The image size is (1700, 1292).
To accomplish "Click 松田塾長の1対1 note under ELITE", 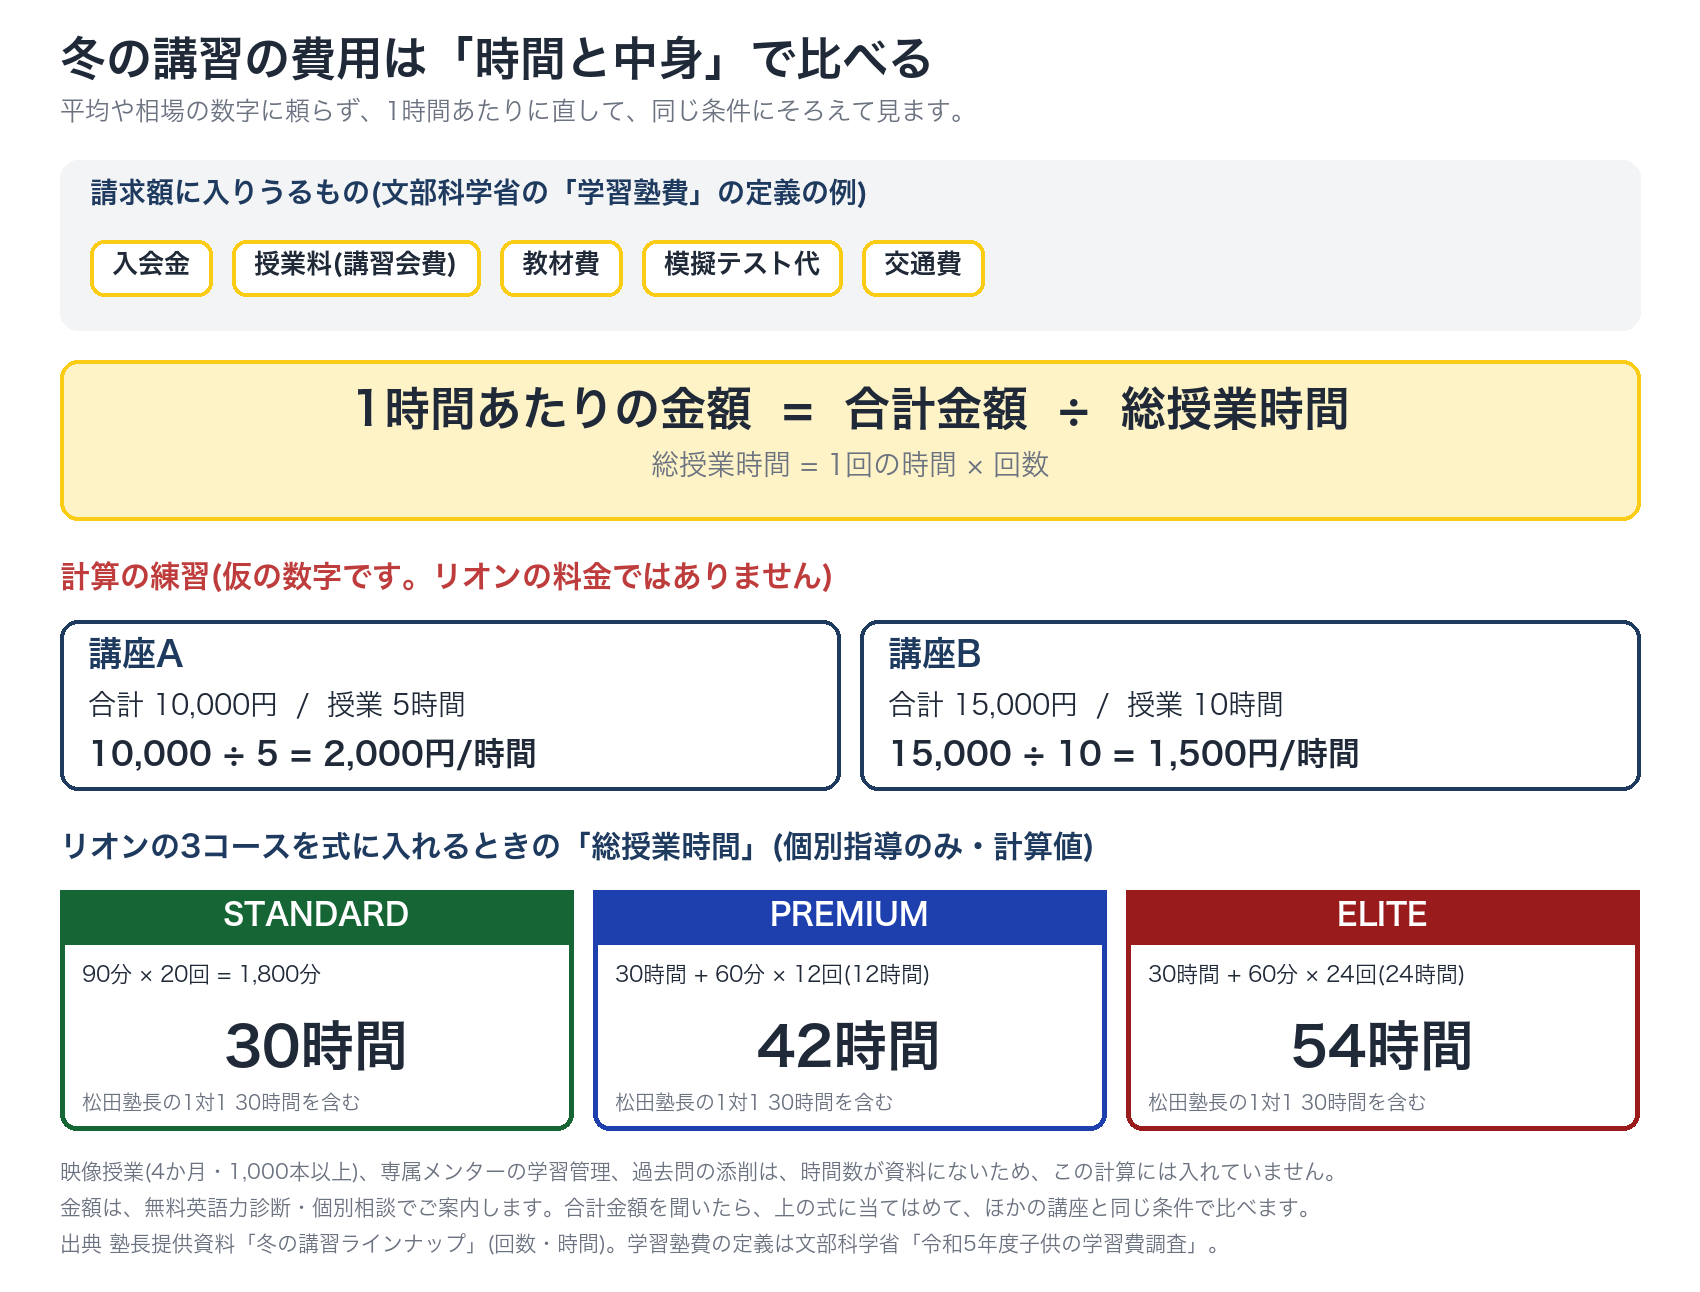I will (x=1287, y=1102).
